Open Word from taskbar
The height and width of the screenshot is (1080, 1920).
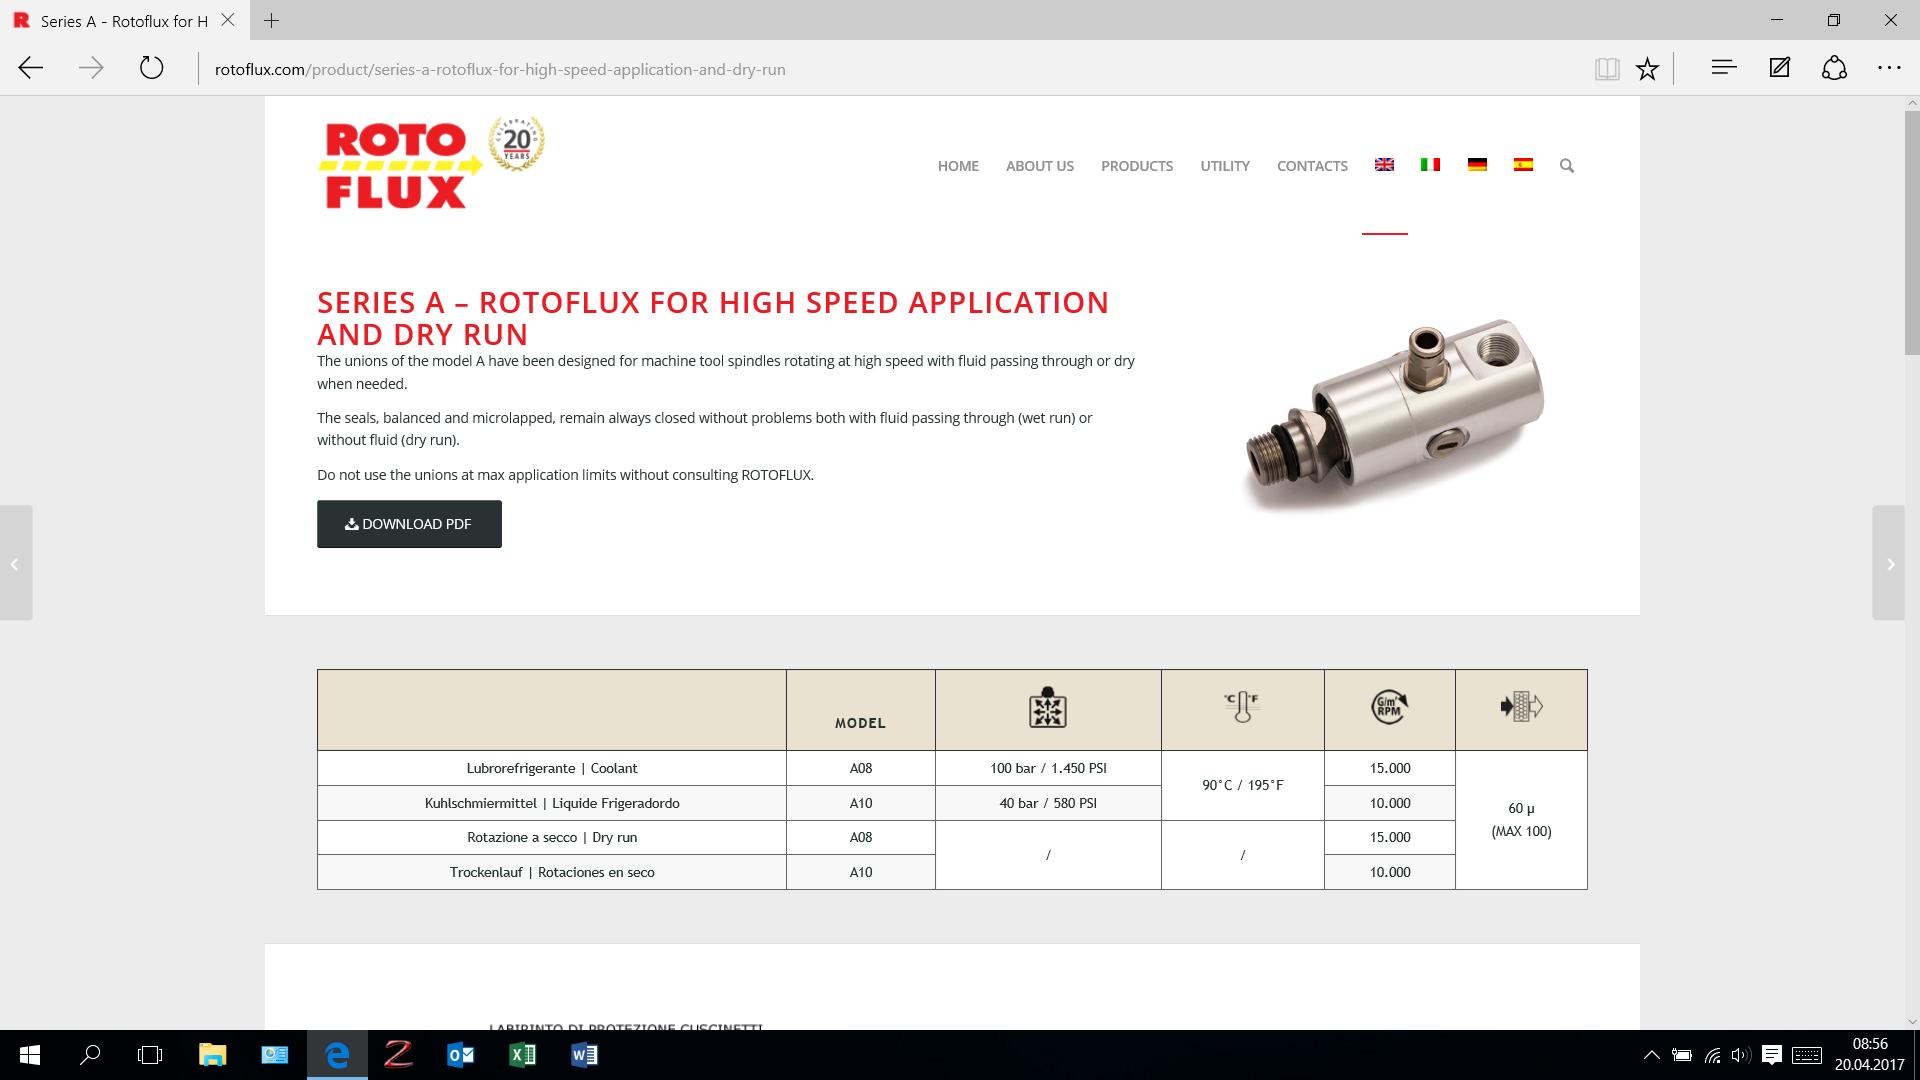coord(584,1055)
